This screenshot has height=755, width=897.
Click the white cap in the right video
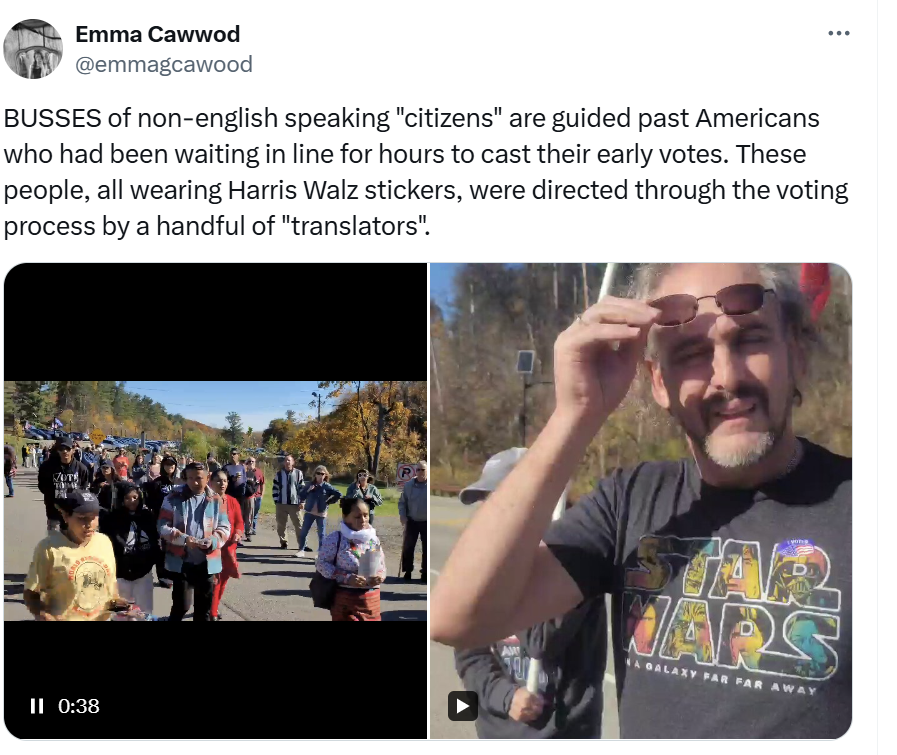coord(493,475)
